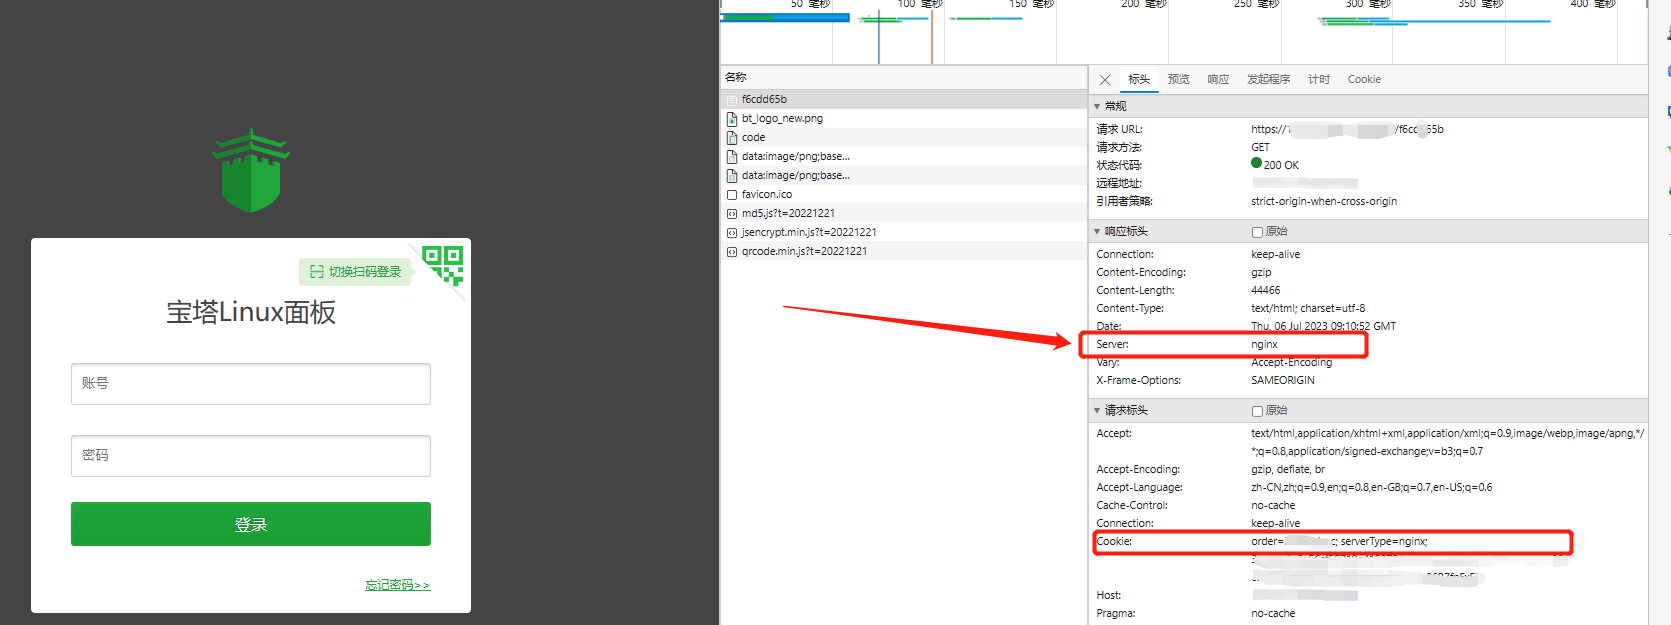Click the strict-origin-when-cross-origin value
1671x625 pixels.
click(1324, 201)
